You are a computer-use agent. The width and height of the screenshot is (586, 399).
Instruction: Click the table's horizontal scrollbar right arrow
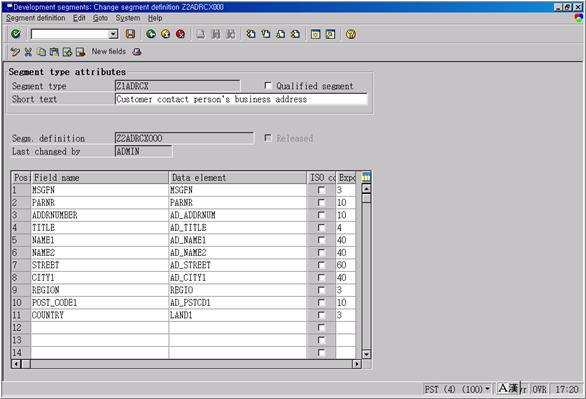pyautogui.click(x=357, y=364)
